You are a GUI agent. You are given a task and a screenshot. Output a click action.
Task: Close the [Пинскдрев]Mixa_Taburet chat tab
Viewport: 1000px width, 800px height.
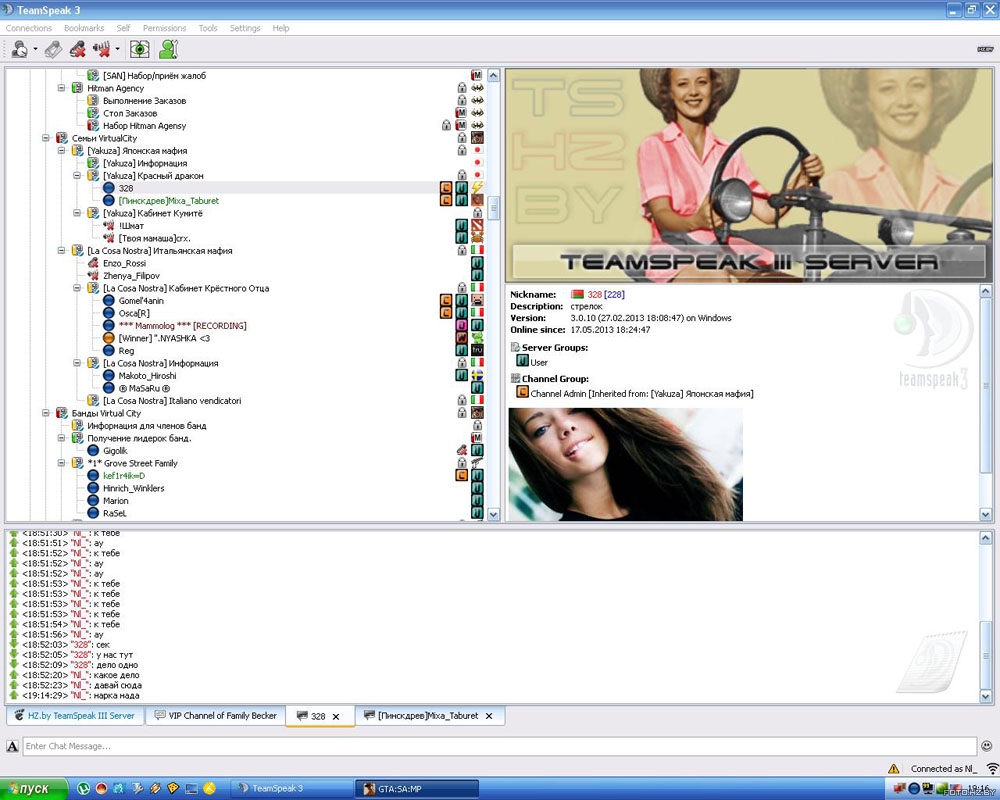pos(489,716)
